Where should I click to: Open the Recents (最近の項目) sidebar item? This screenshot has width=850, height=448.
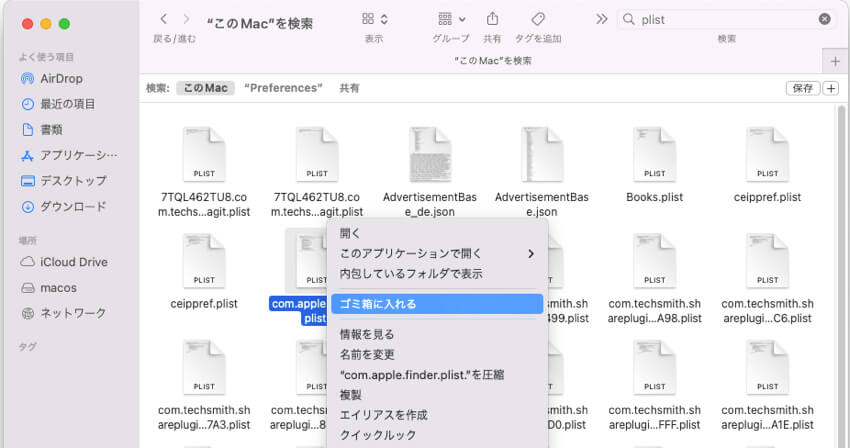click(x=58, y=104)
